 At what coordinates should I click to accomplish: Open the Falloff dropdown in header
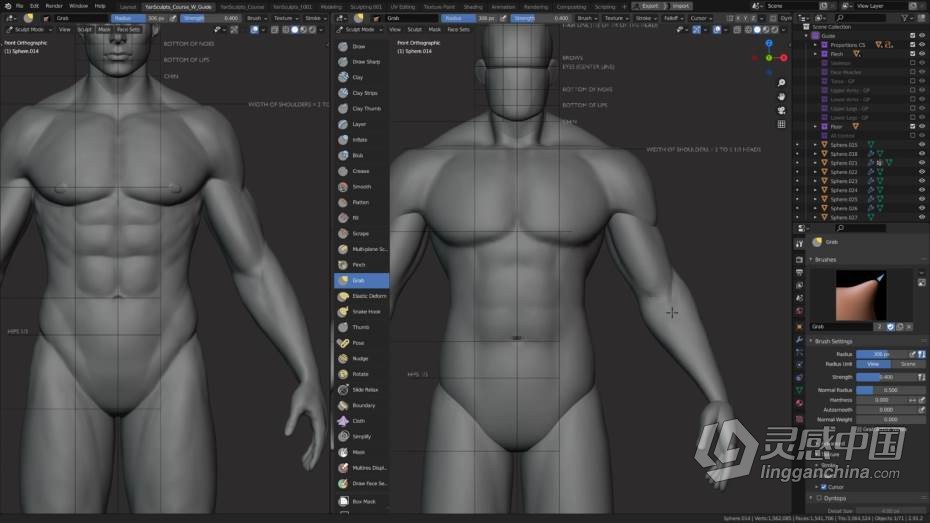(673, 18)
